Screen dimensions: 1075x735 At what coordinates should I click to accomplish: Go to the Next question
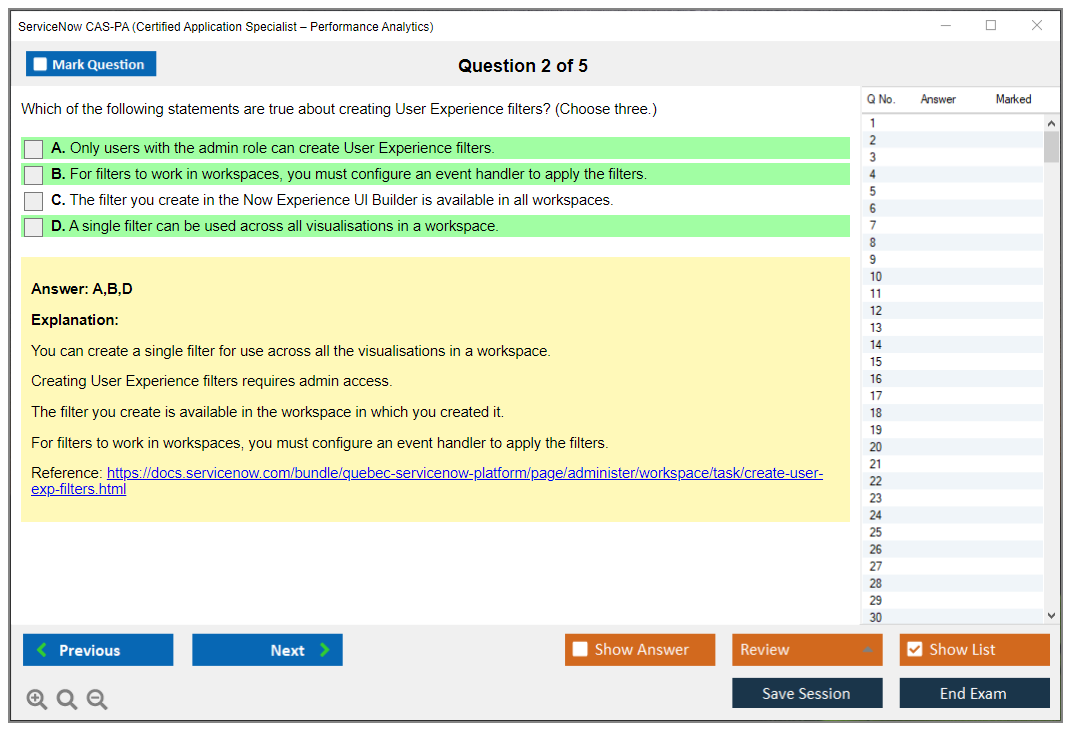point(267,650)
